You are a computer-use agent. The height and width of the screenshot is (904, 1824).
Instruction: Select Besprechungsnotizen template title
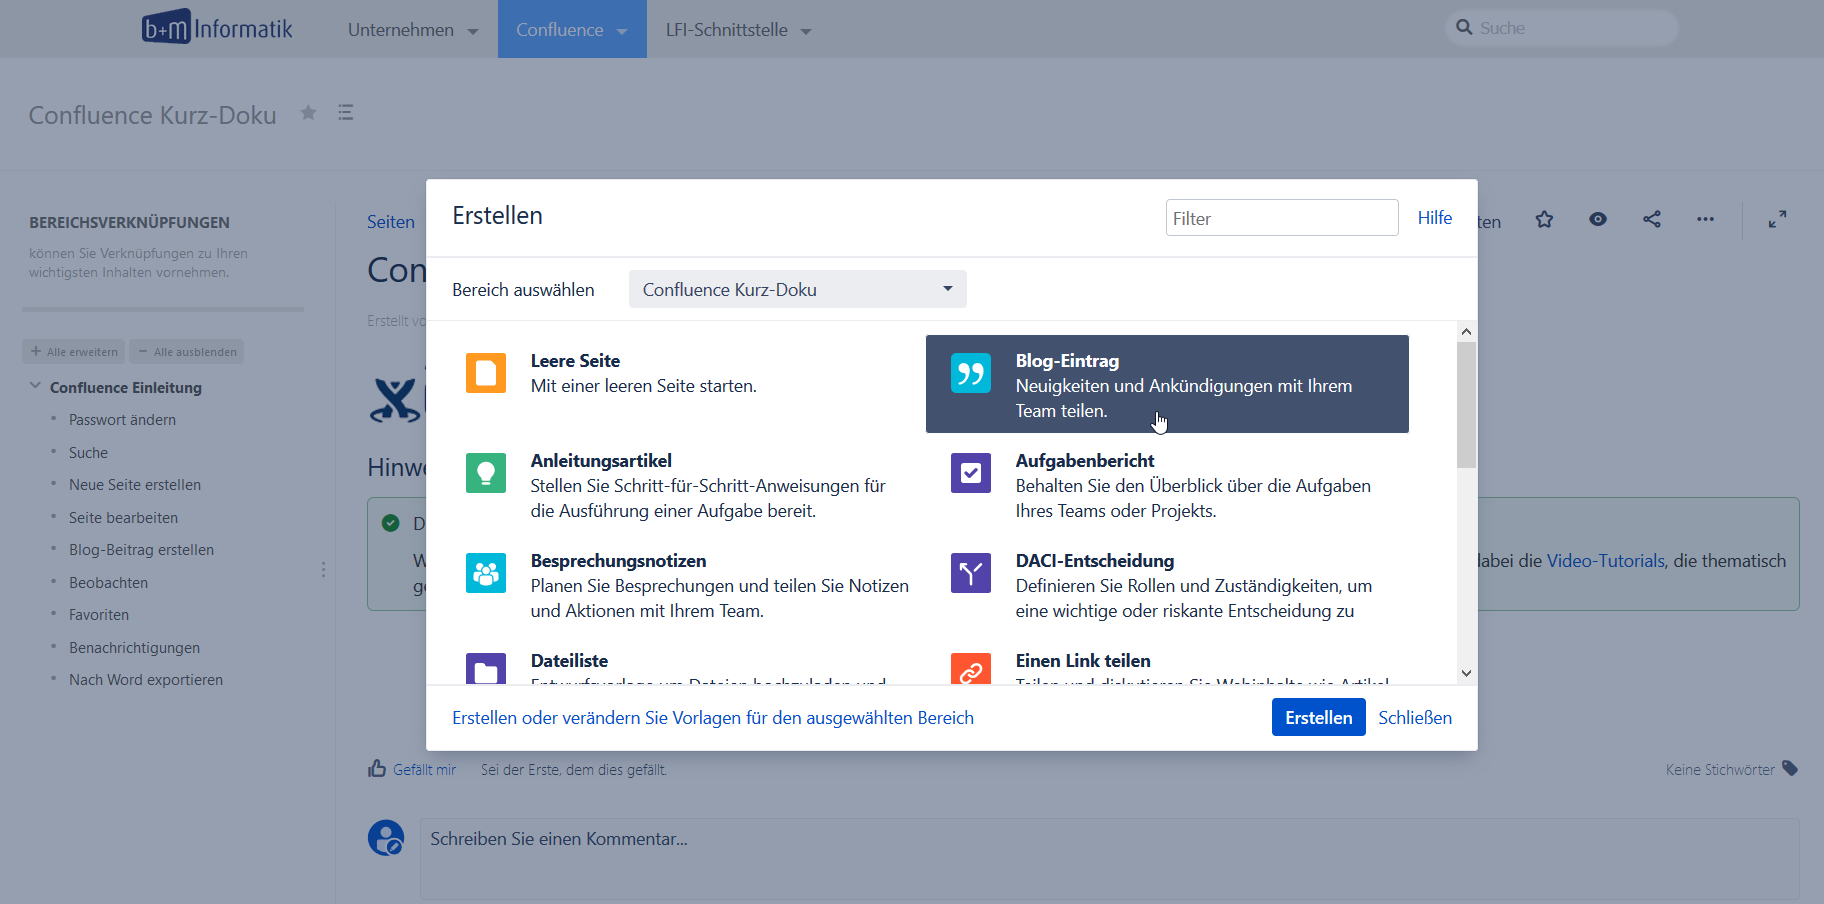618,561
